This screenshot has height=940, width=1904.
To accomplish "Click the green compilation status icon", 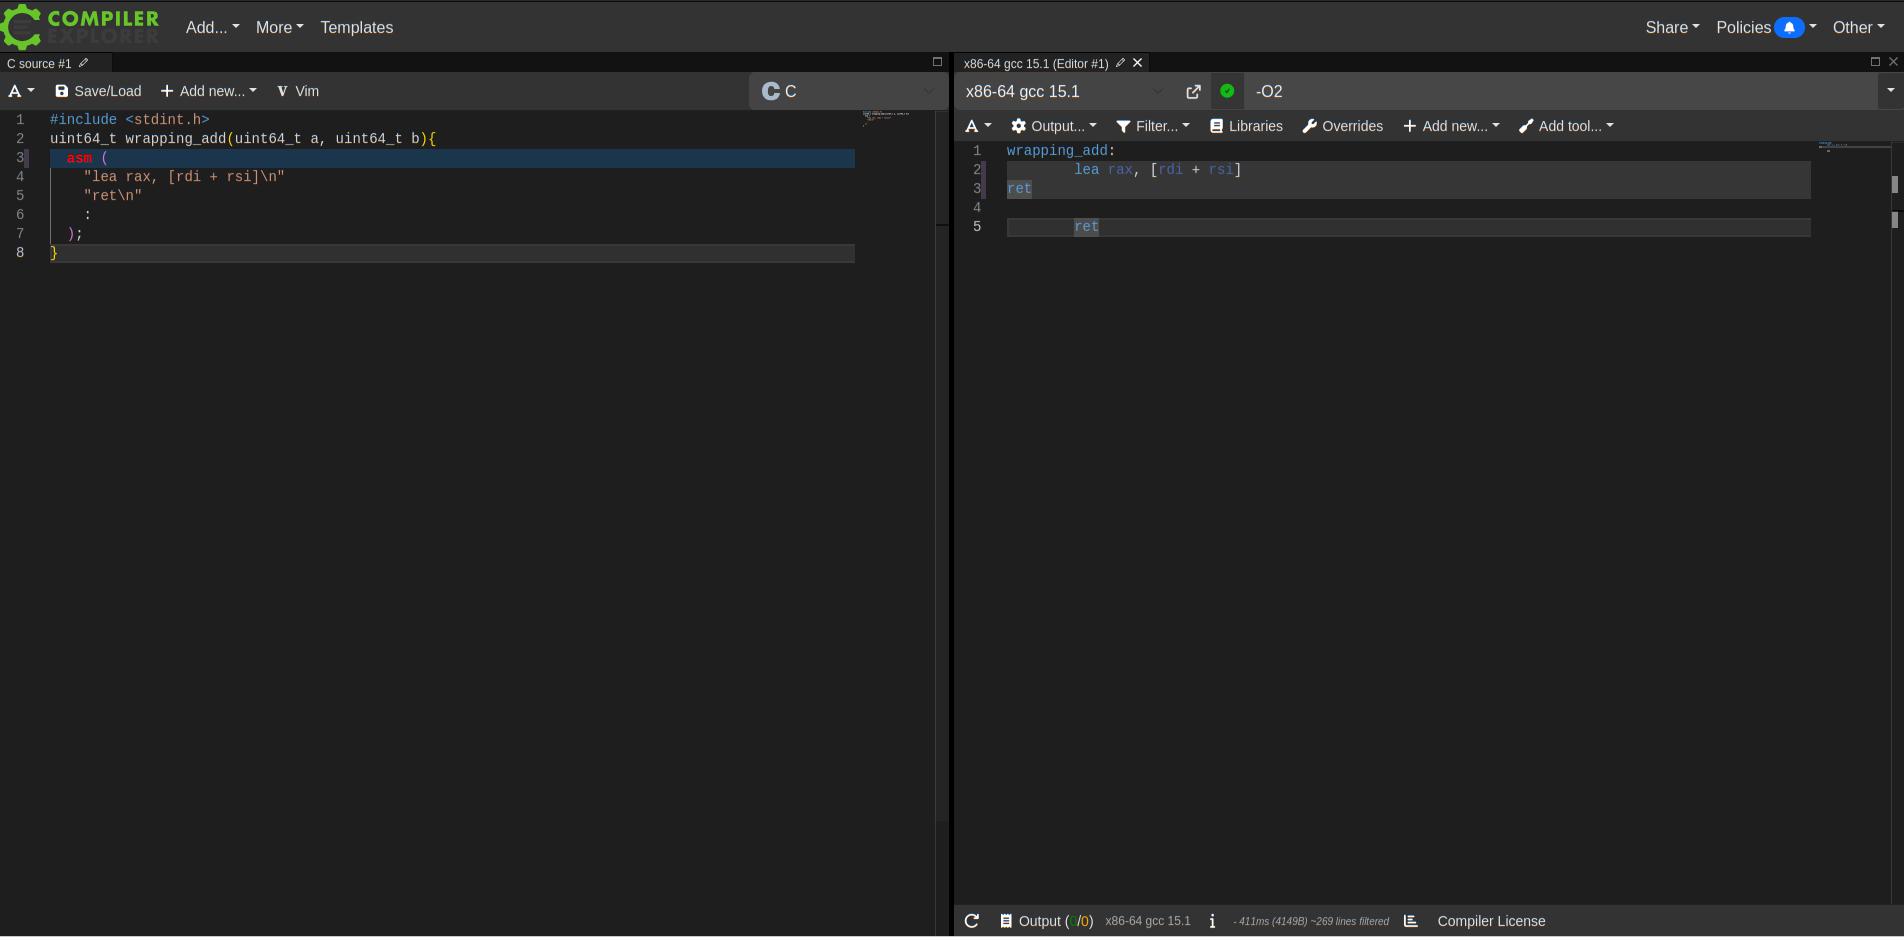I will pos(1227,91).
